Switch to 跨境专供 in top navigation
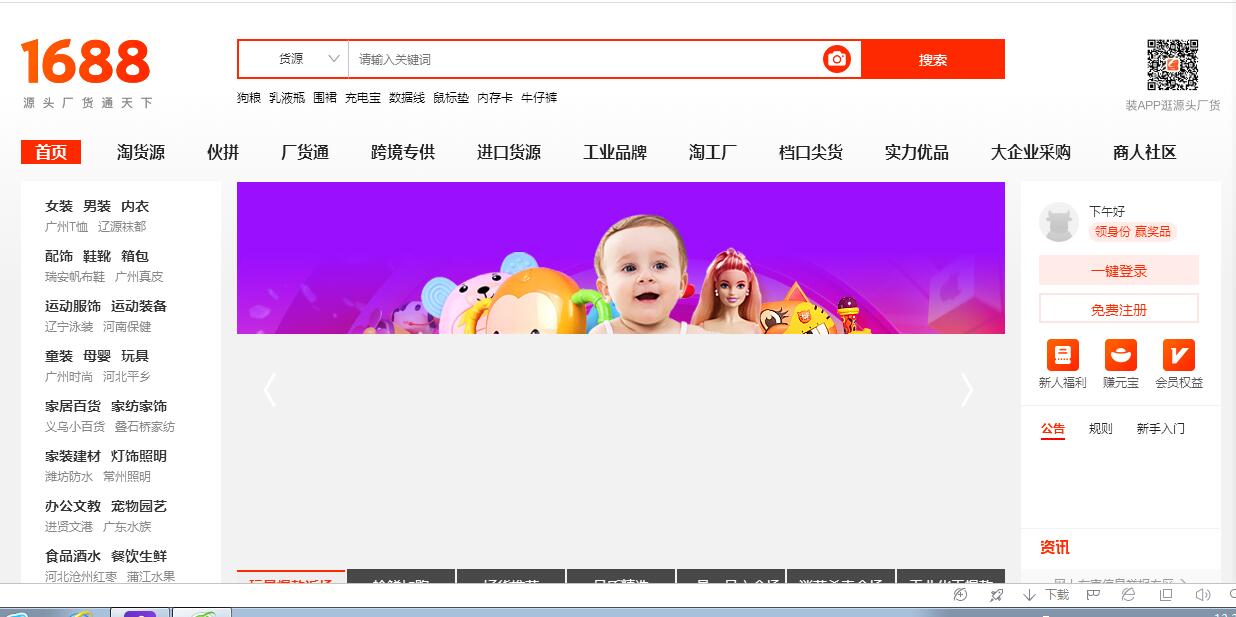Viewport: 1236px width, 617px height. [x=400, y=151]
